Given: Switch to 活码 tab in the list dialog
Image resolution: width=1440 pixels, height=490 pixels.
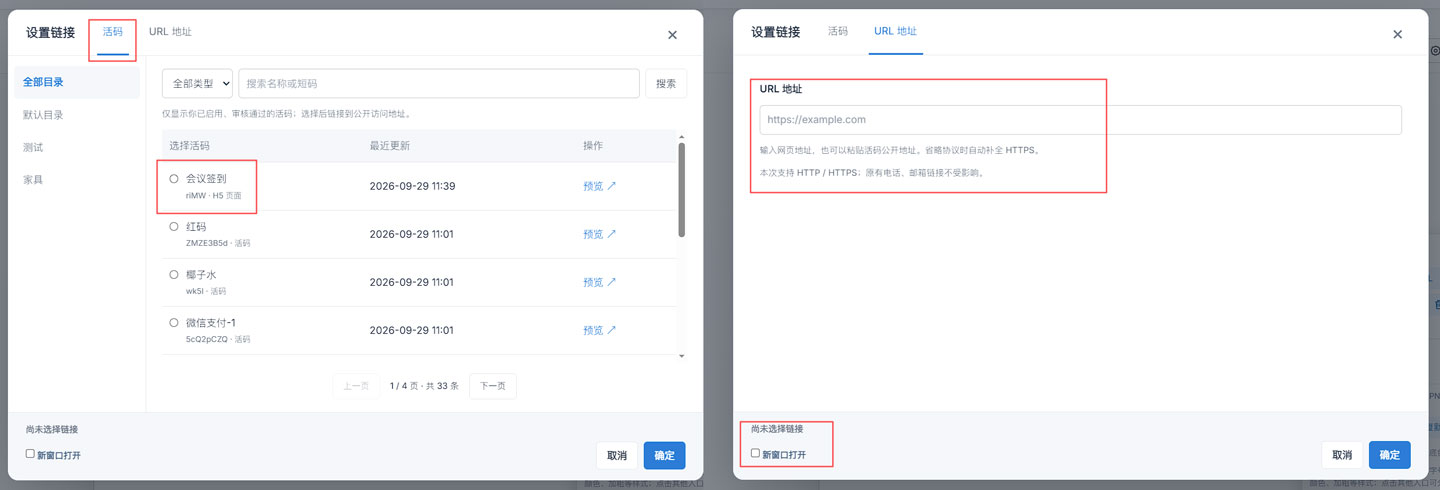Looking at the screenshot, I should point(113,32).
